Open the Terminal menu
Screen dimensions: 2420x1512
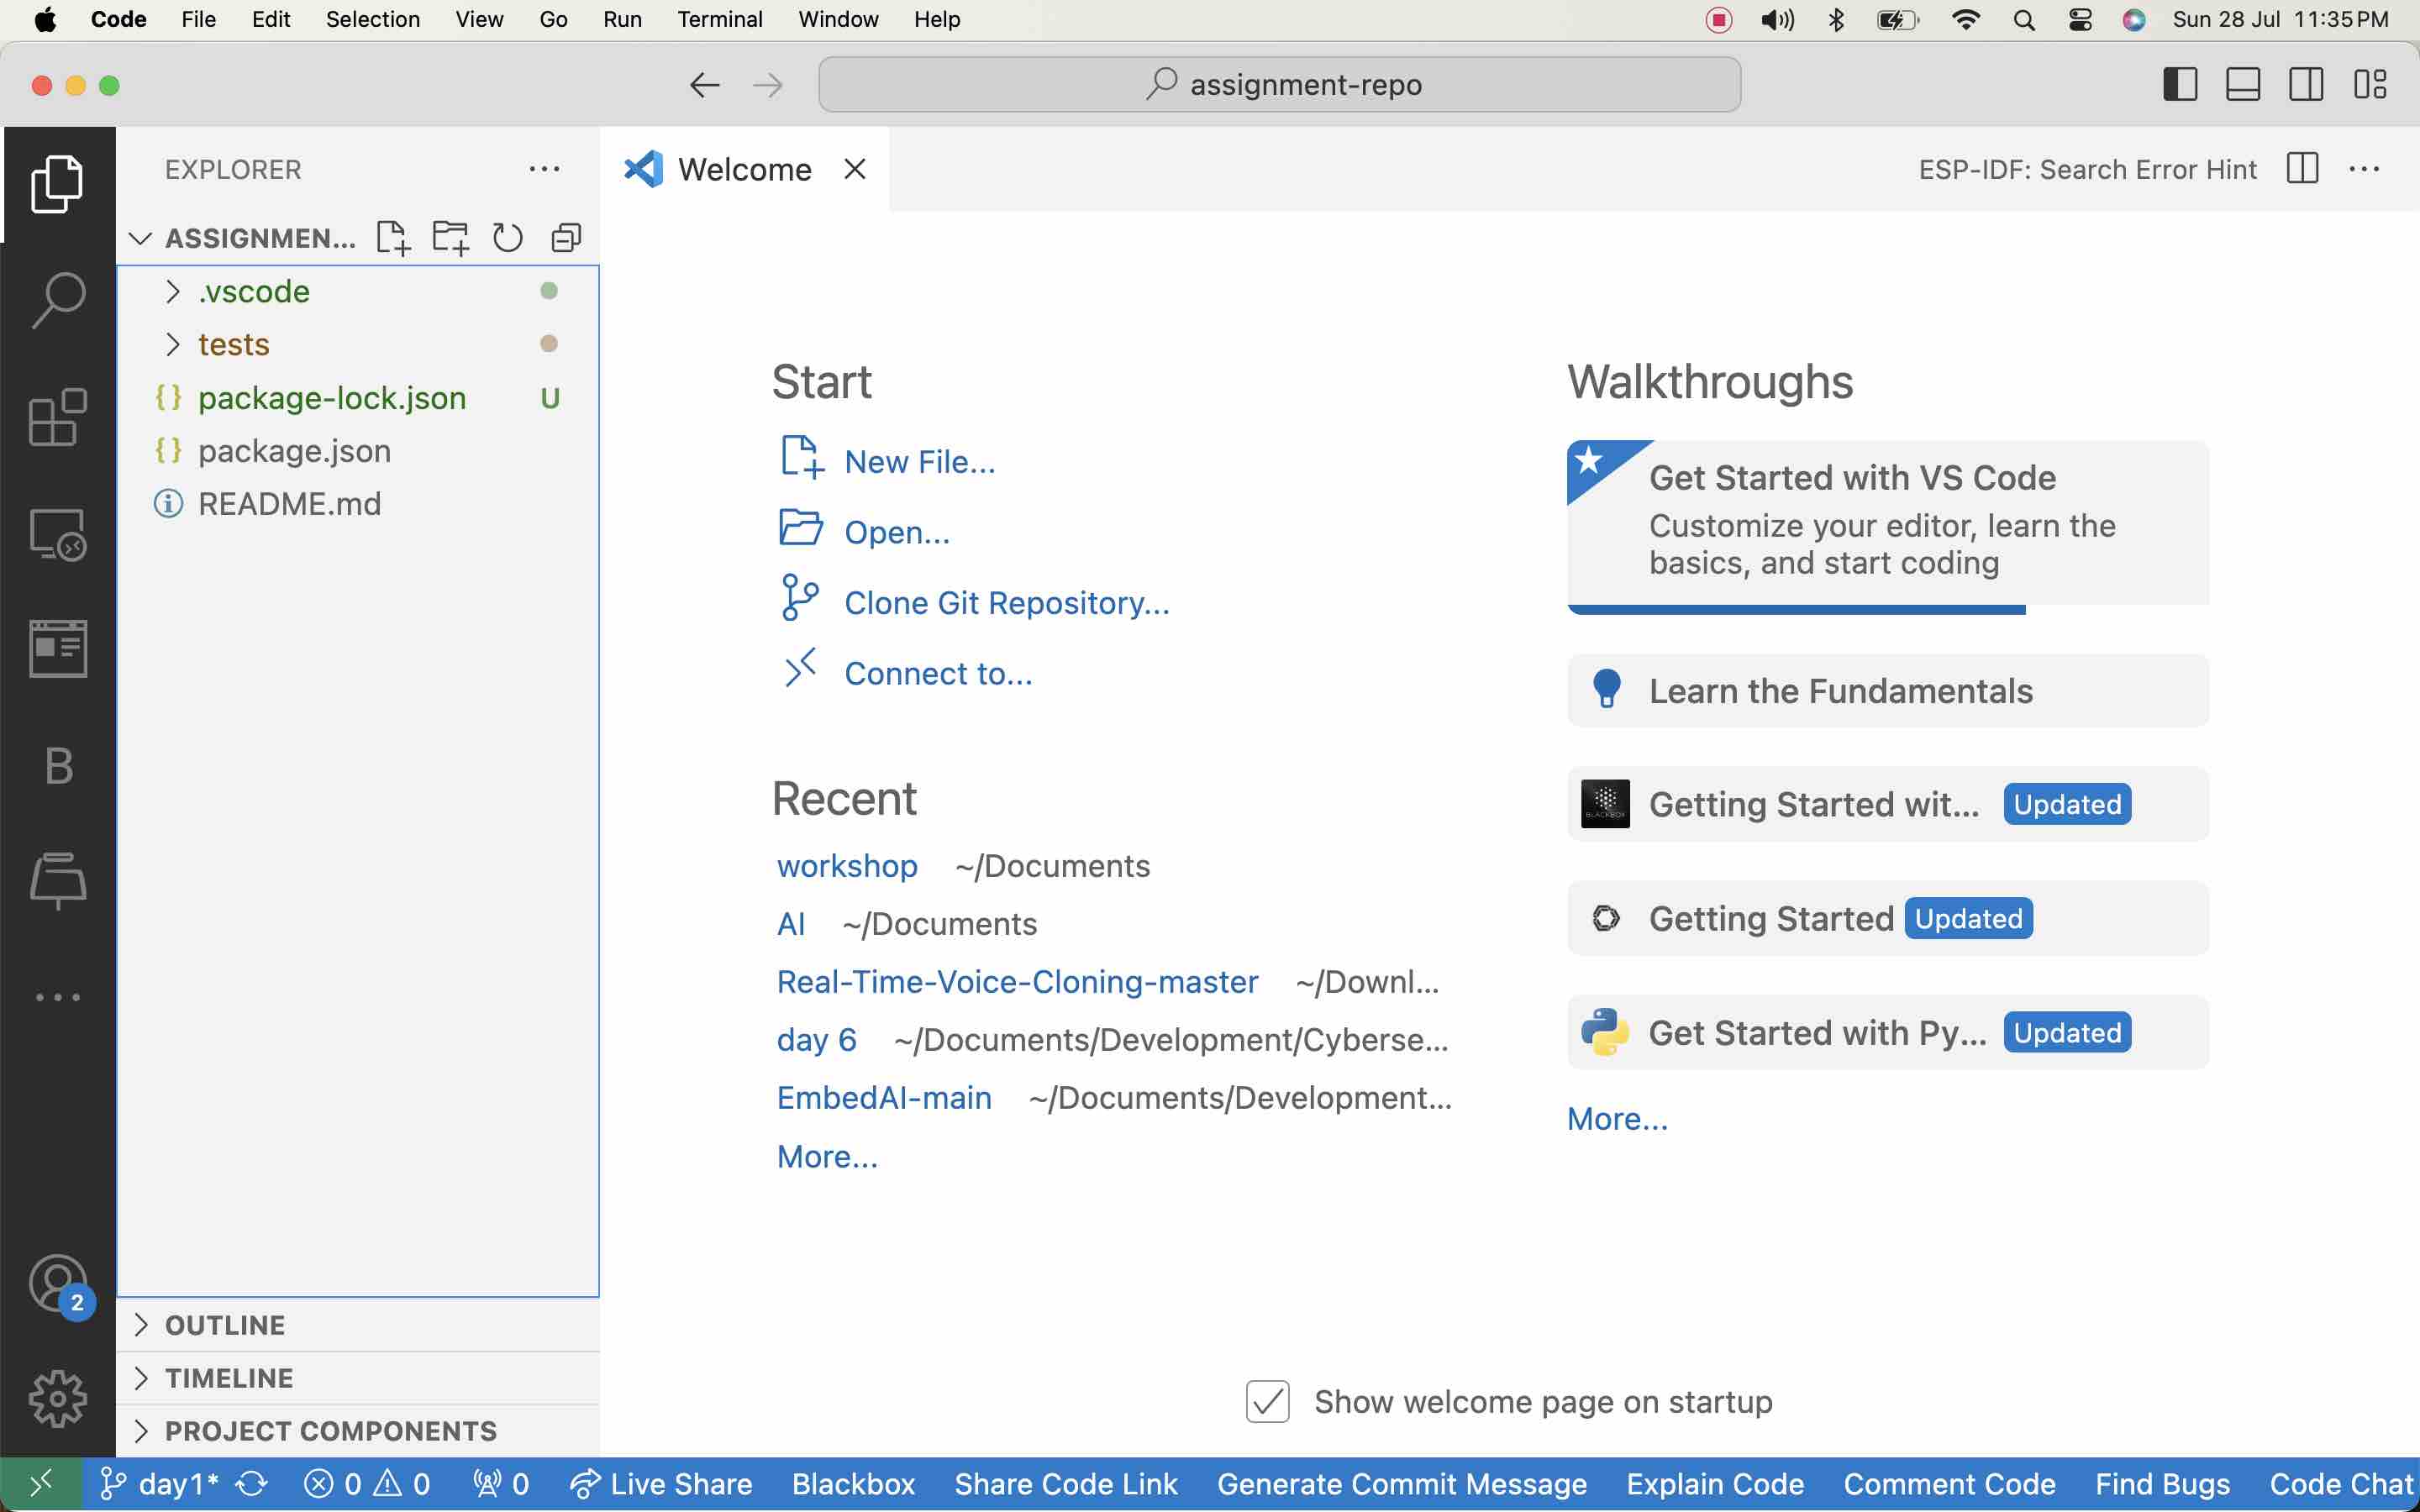click(x=719, y=19)
